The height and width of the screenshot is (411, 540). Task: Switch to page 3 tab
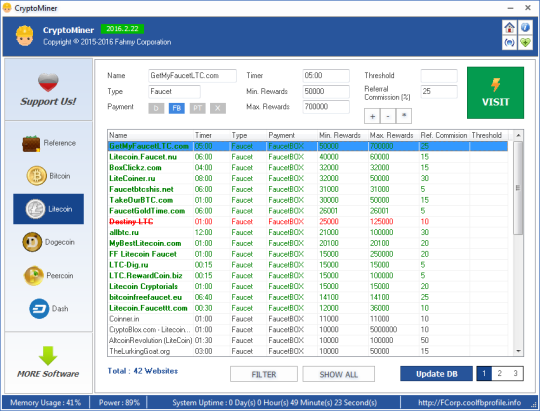pos(515,373)
